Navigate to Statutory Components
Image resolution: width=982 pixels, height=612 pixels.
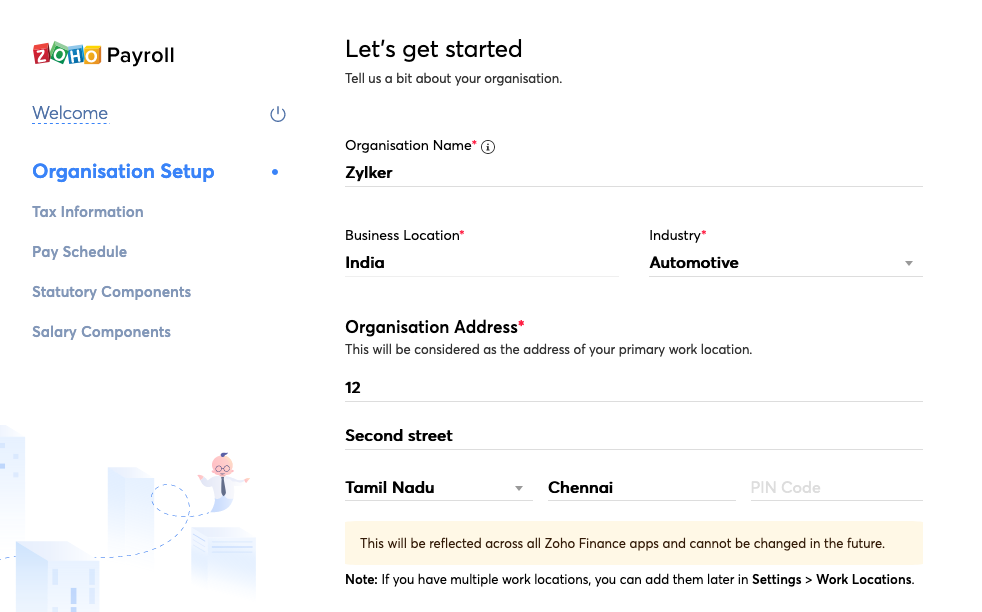tap(111, 292)
